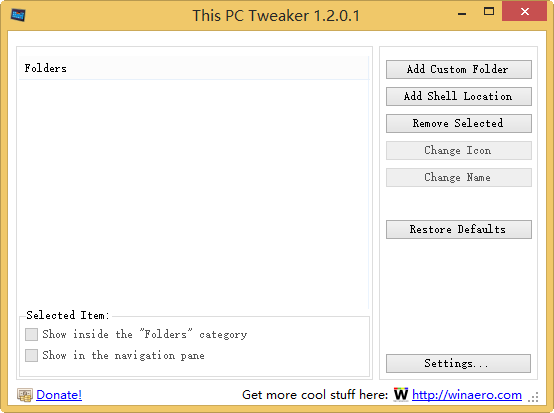Click Add Shell Location button

(459, 96)
